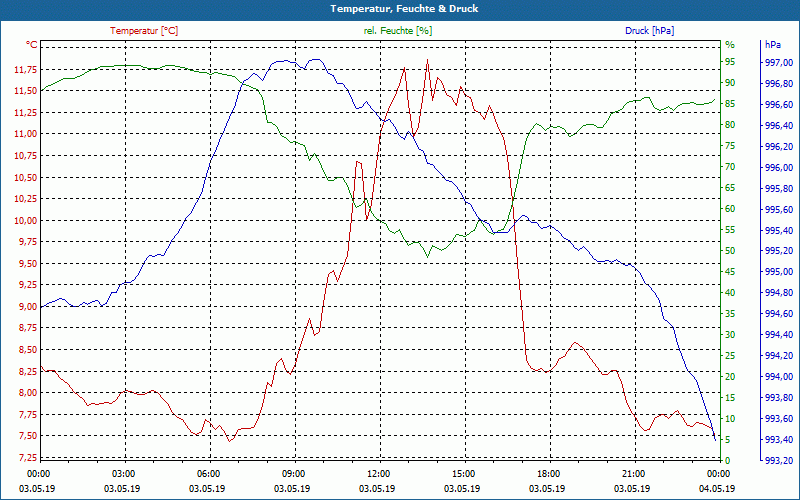Click the 85 humidity axis value
The height and width of the screenshot is (500, 800).
[x=730, y=104]
